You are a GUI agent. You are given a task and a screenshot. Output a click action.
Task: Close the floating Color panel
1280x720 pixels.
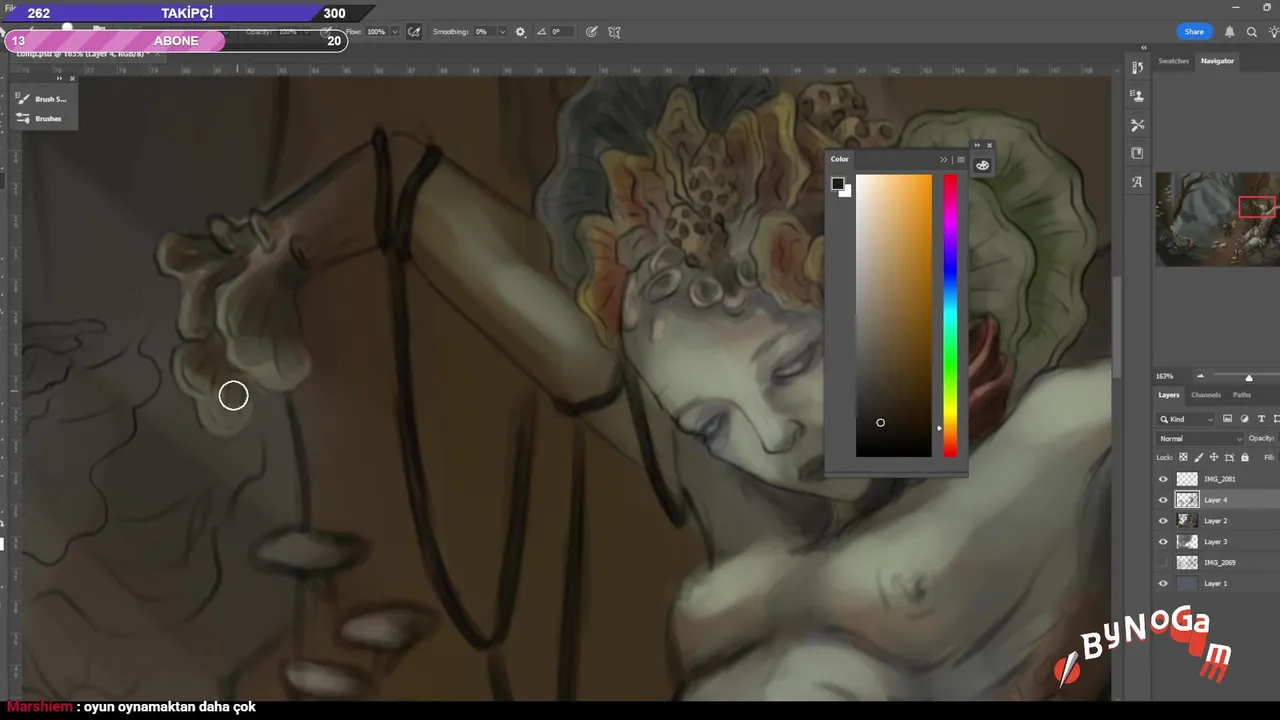989,146
